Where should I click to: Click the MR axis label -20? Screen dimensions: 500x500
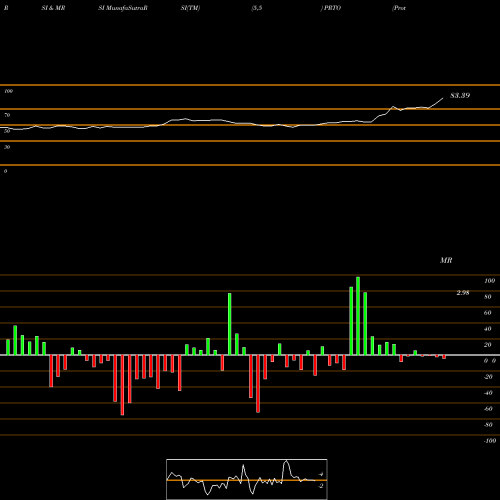point(488,377)
